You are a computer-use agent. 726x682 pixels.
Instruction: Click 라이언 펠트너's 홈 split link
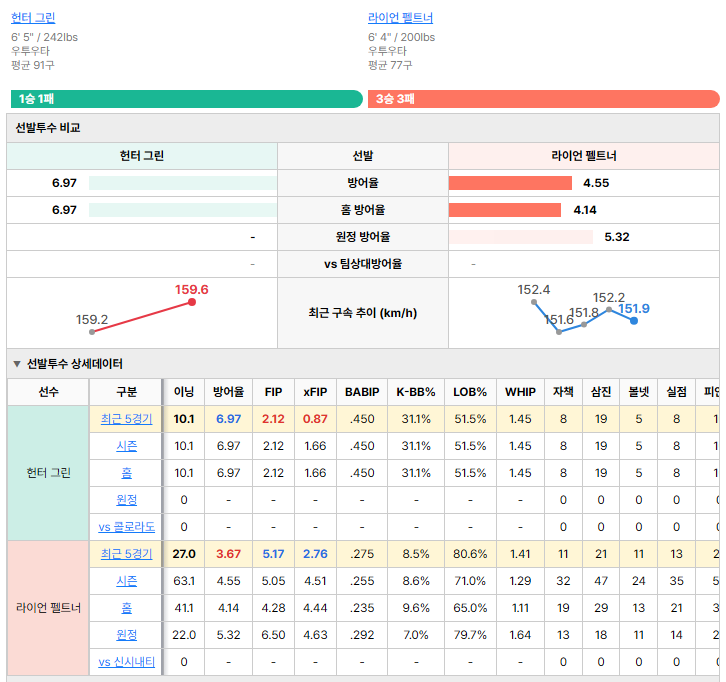[x=126, y=608]
